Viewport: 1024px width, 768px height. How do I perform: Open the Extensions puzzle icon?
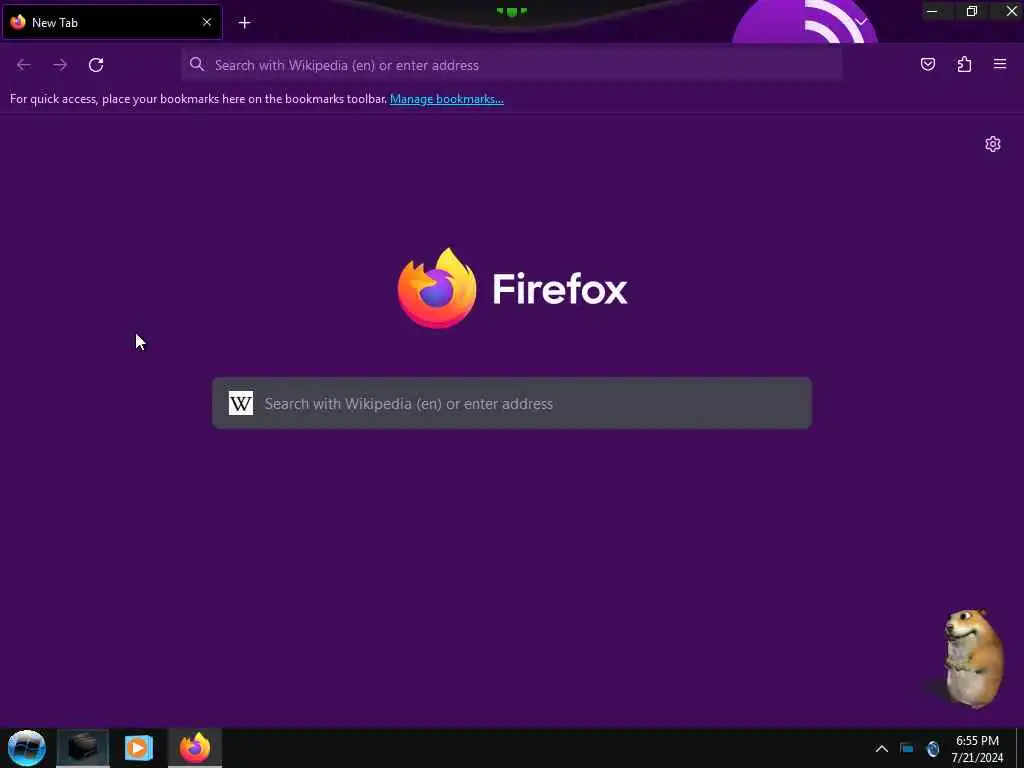[x=964, y=64]
